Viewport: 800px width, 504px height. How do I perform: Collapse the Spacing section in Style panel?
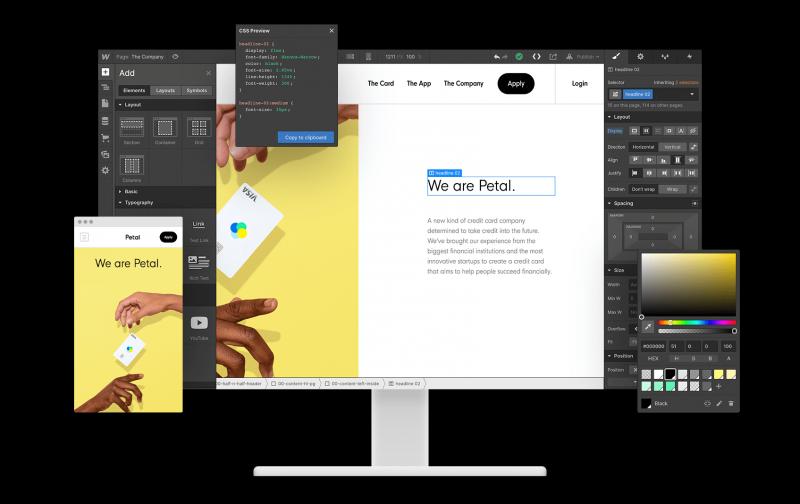[x=610, y=203]
